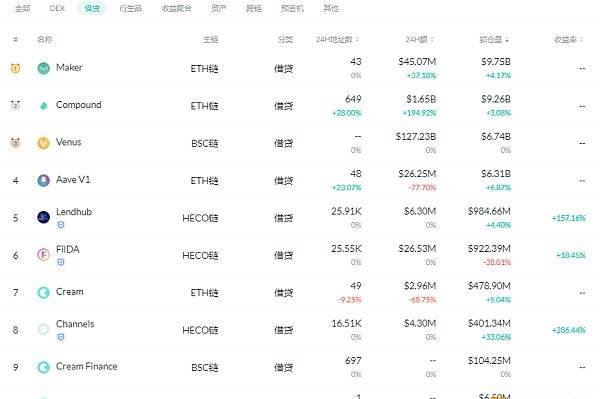This screenshot has width=600, height=399.
Task: Sort by locked value column header
Action: tap(494, 39)
